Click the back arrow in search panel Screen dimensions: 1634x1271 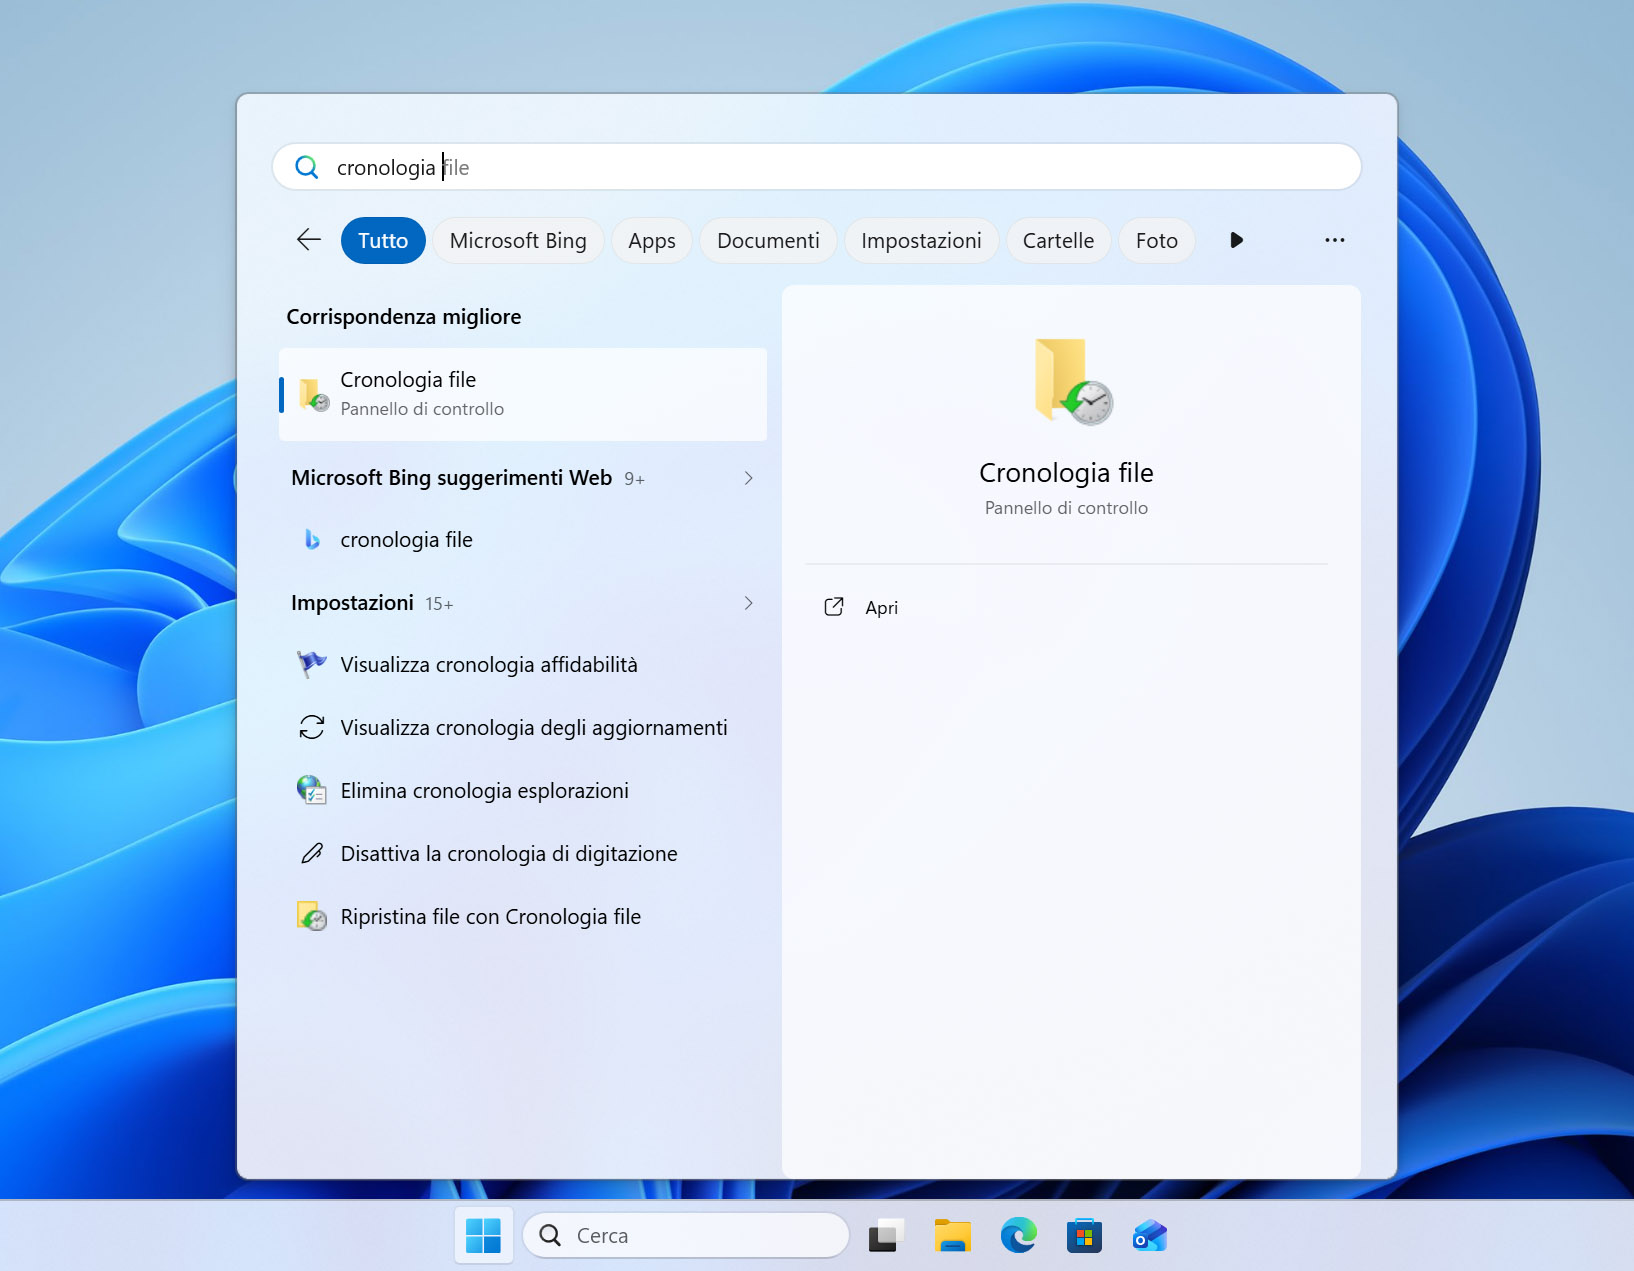(309, 240)
